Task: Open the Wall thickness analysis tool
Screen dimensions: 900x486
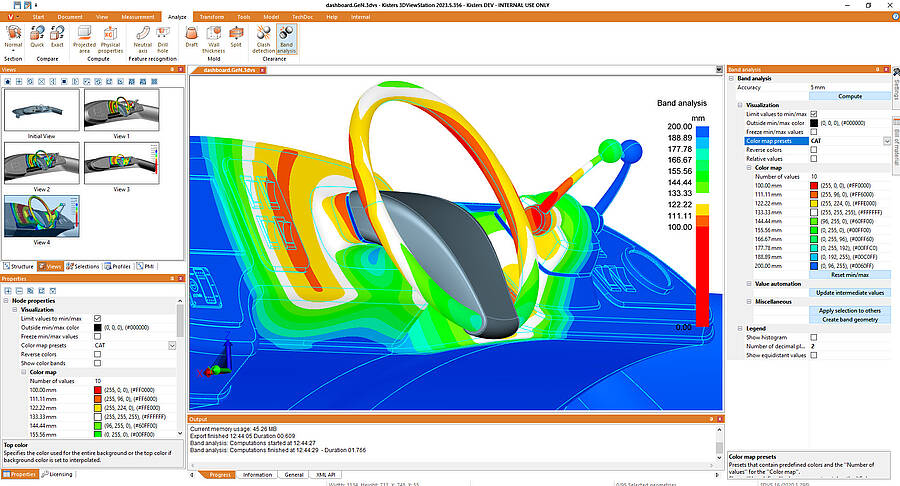Action: 214,39
